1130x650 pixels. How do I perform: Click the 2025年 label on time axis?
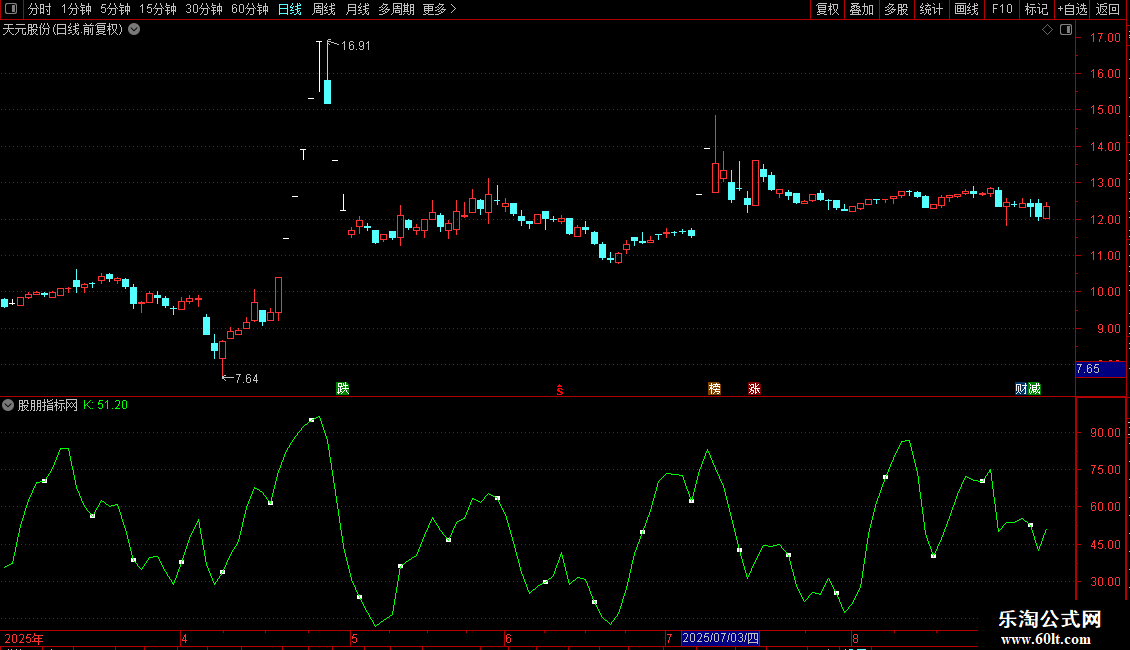[x=24, y=638]
